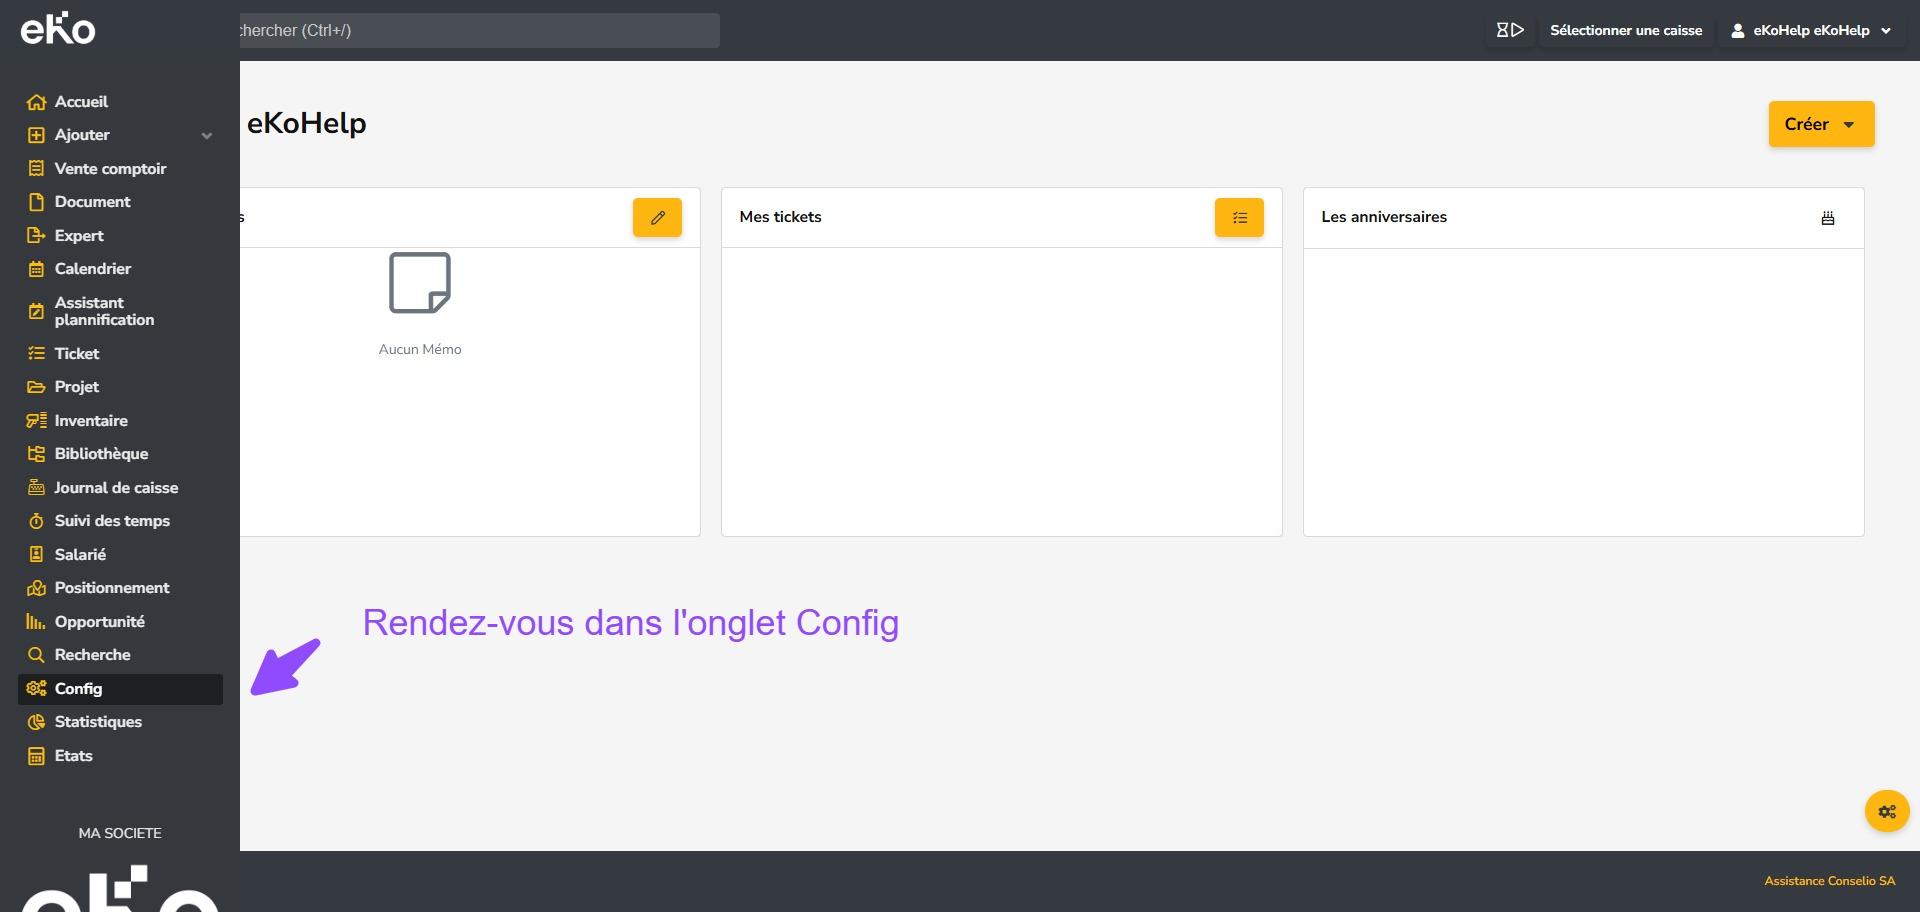Click the cash register icon in top bar

point(1509,30)
